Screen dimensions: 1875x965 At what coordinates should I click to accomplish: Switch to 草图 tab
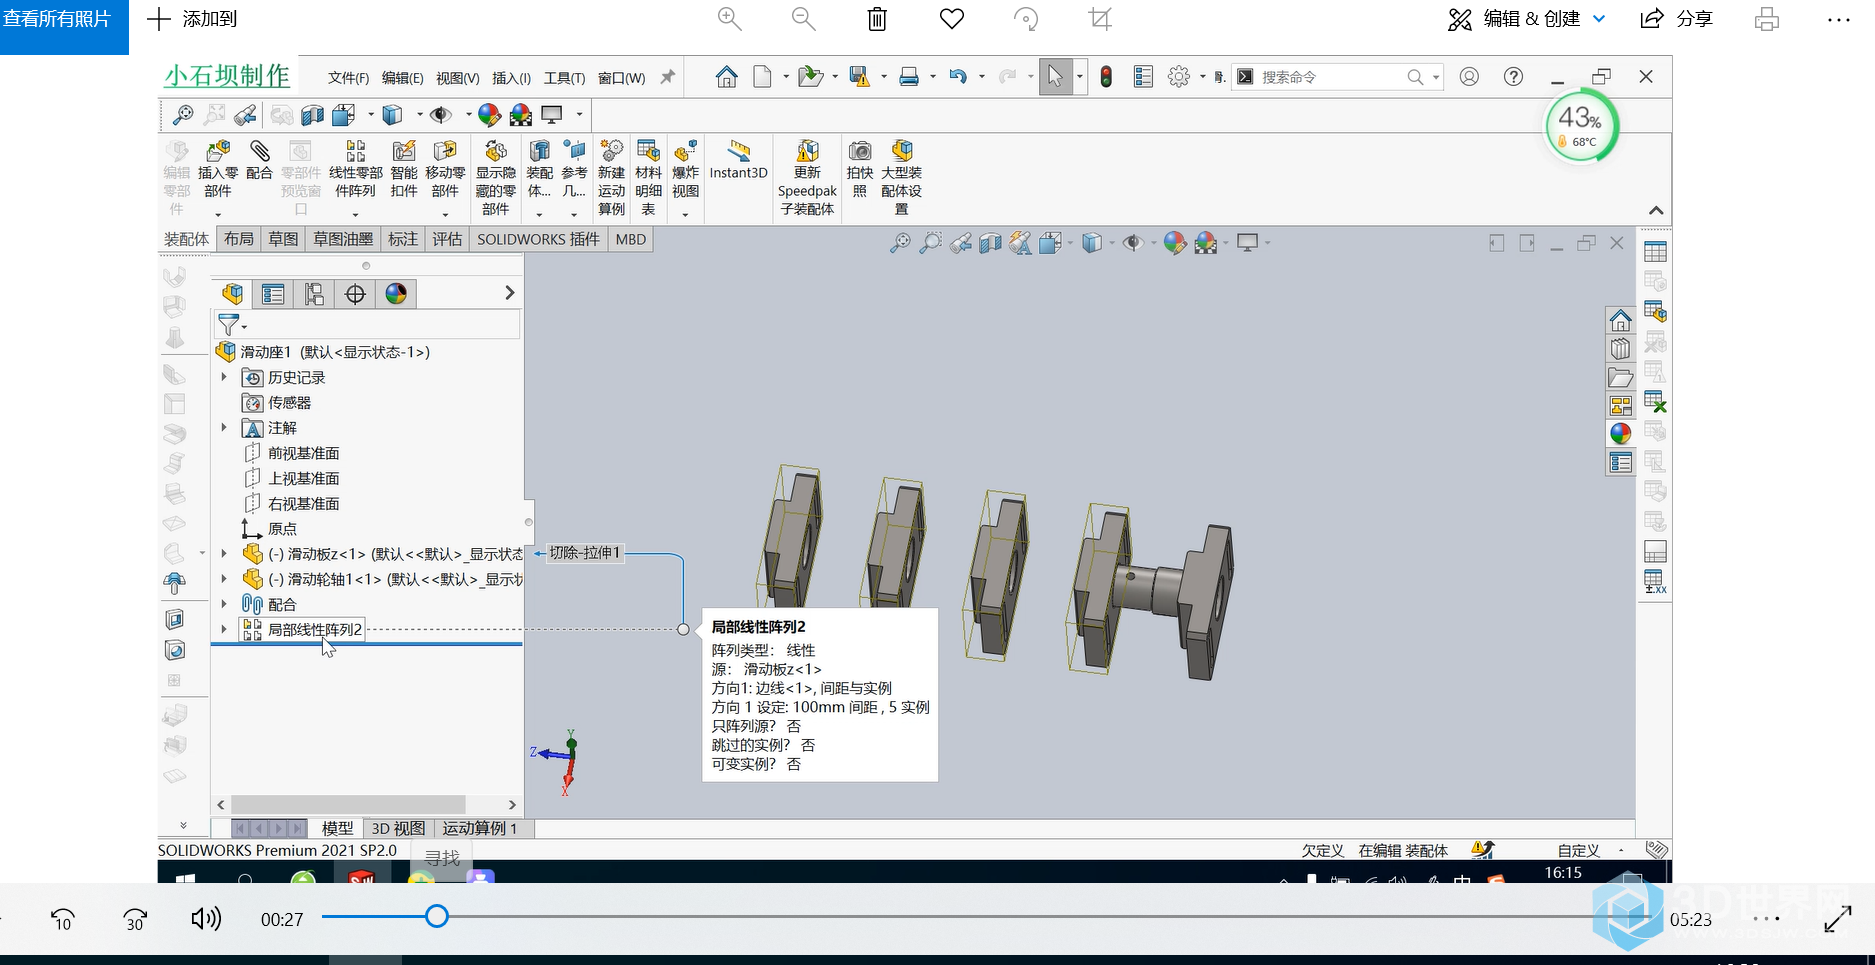(283, 239)
